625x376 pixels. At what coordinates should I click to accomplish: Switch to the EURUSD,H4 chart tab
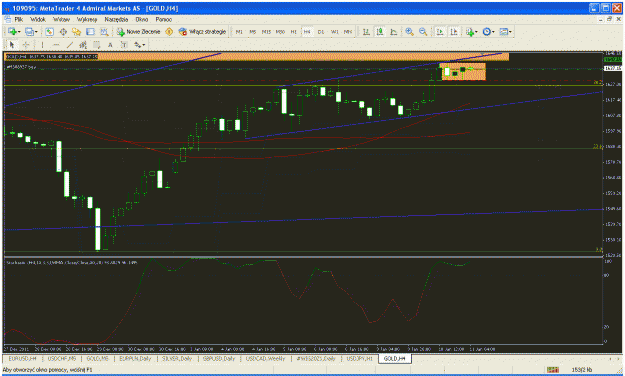pos(22,359)
